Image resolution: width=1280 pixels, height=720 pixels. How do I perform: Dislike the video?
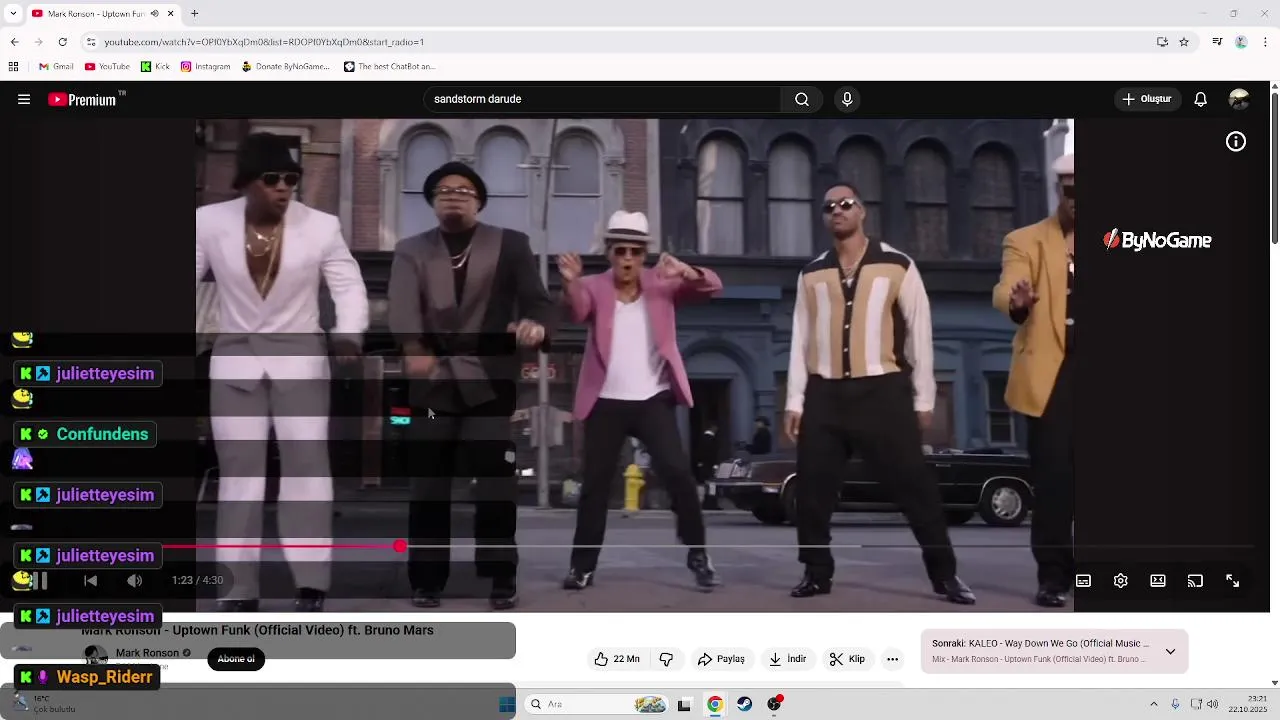pos(666,659)
